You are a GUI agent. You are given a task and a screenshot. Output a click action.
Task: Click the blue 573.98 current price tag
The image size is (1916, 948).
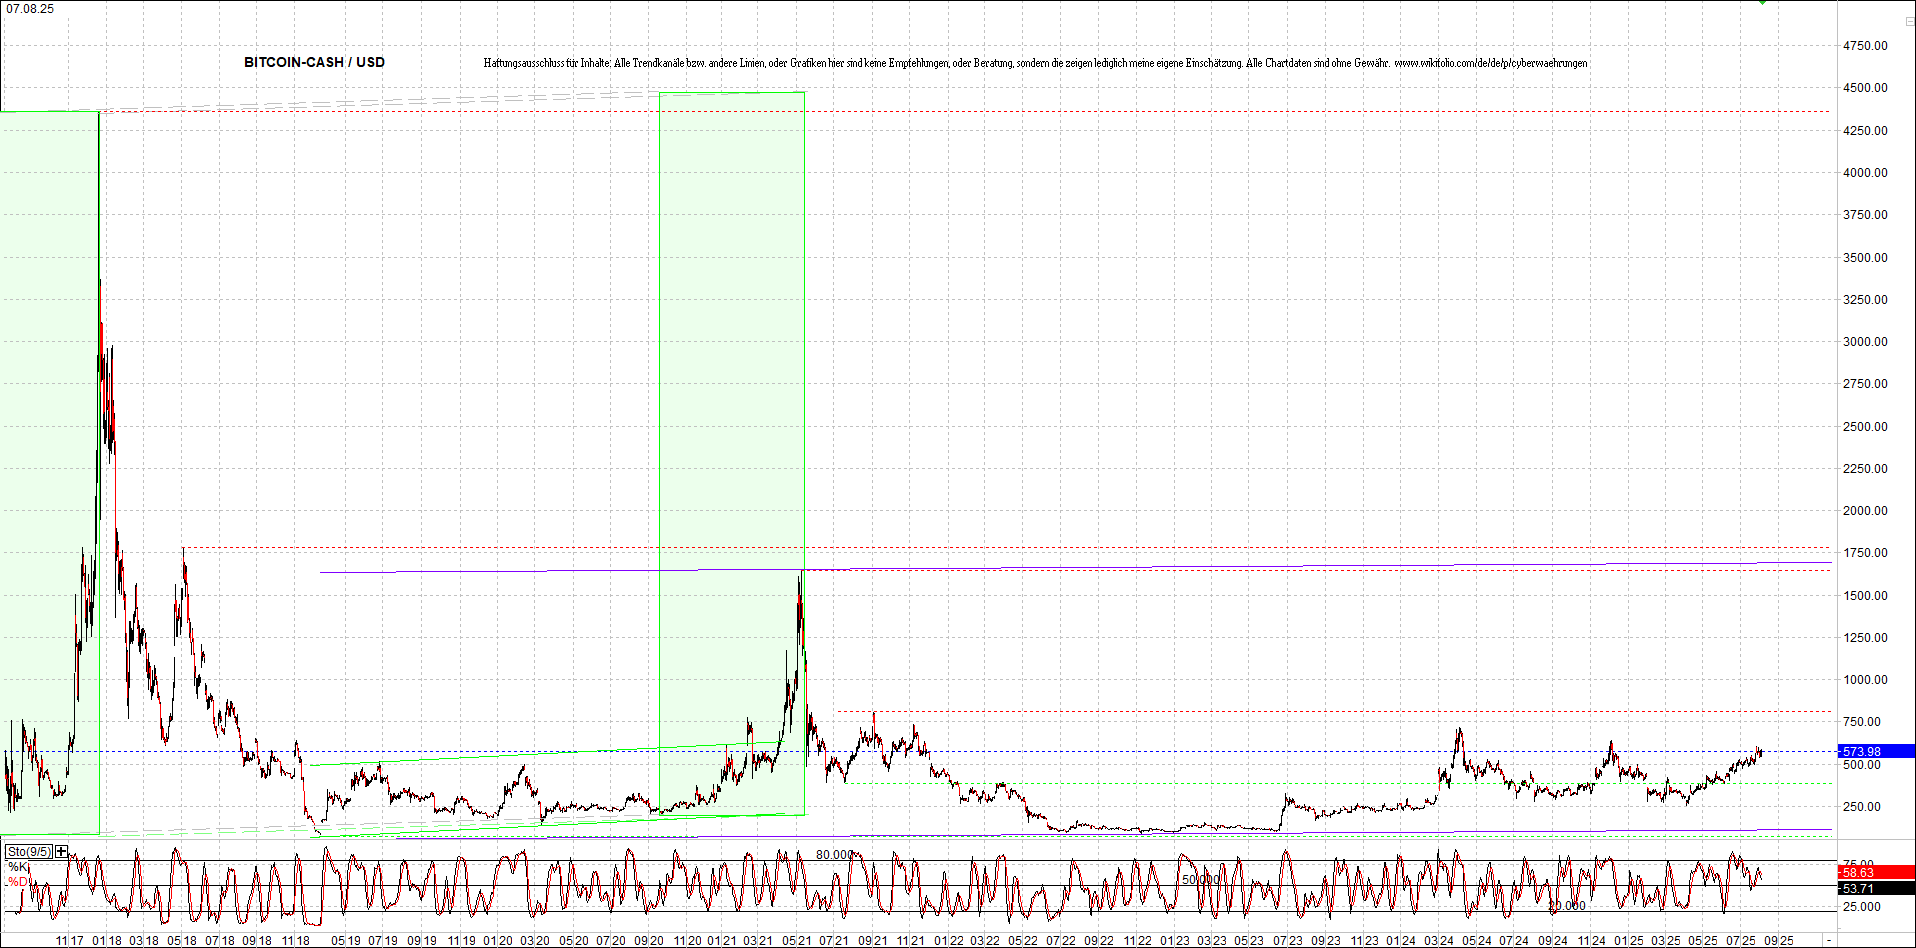[1876, 751]
